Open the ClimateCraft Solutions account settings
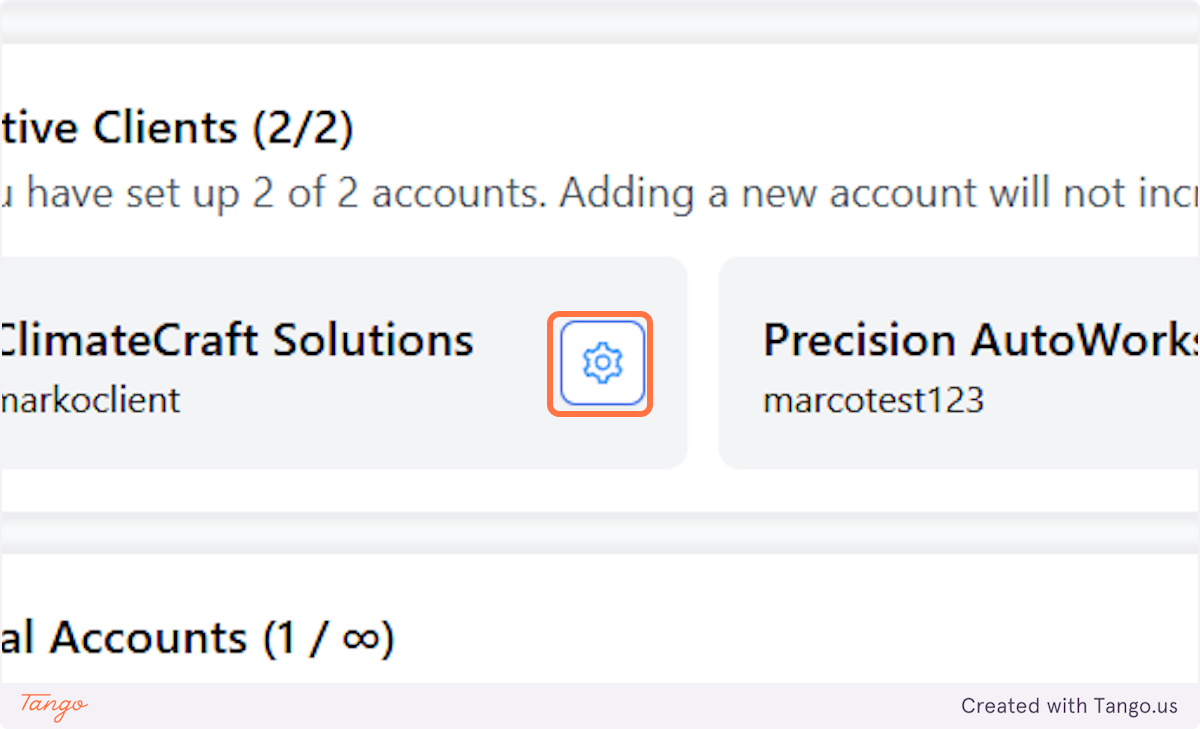1200x729 pixels. click(599, 363)
